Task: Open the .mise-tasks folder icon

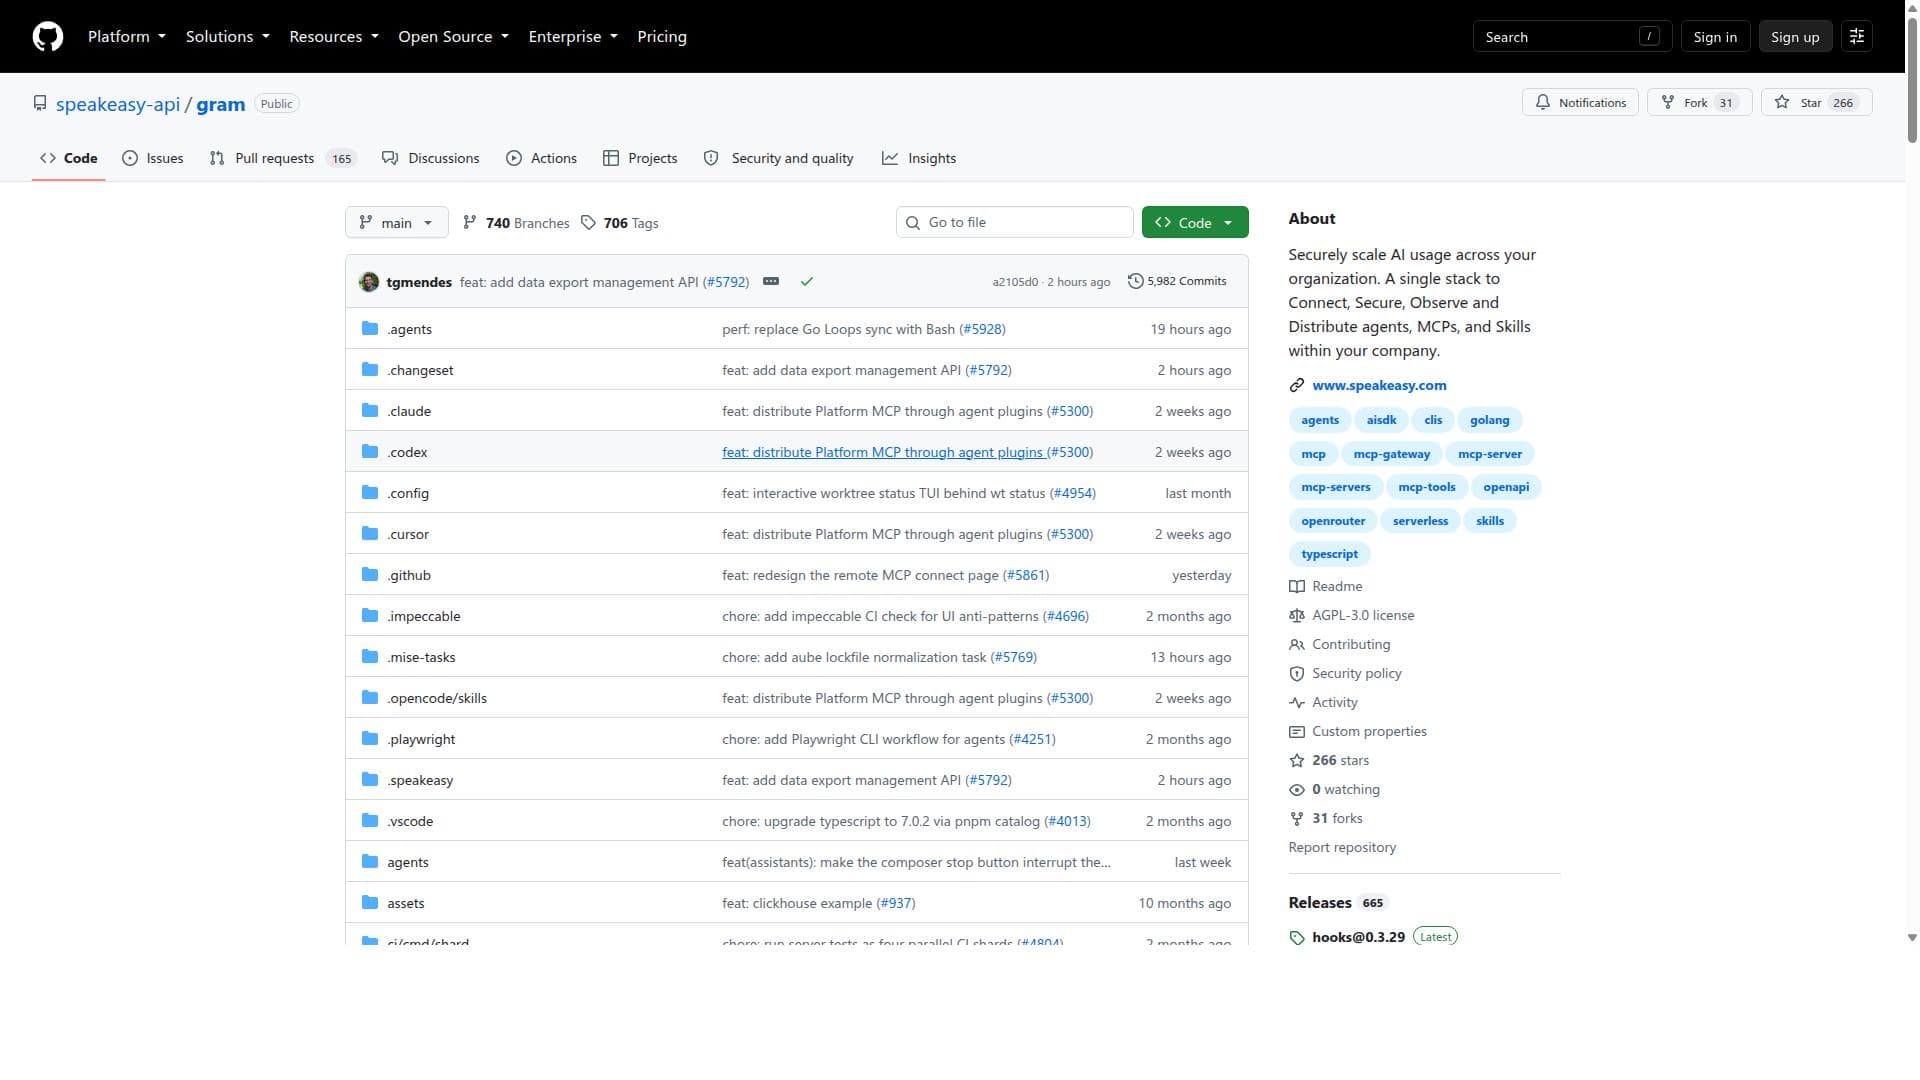Action: (x=370, y=657)
